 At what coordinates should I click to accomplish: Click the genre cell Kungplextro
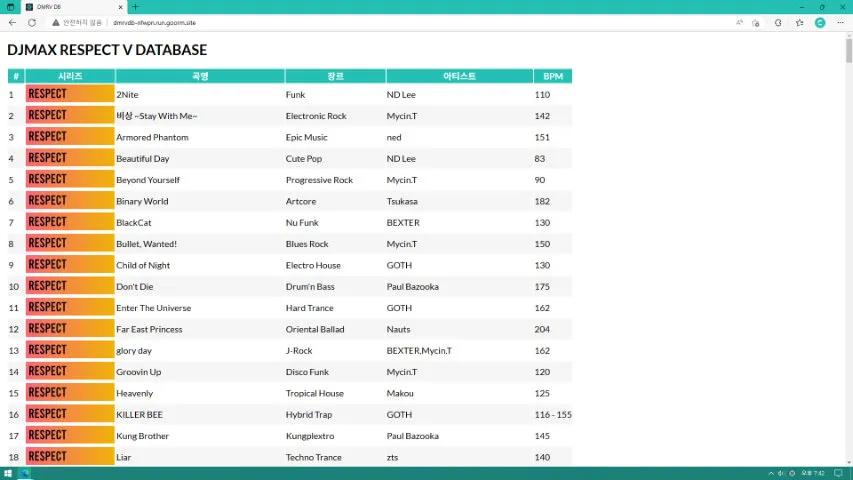tap(310, 436)
